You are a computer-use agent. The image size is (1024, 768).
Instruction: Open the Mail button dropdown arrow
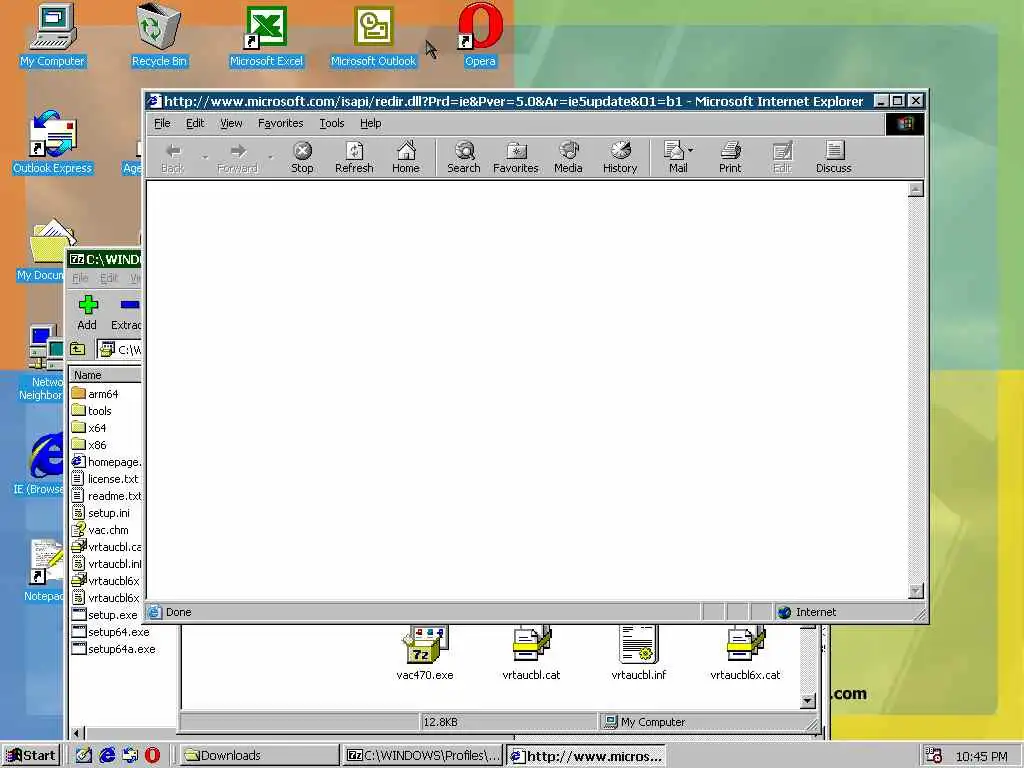(x=691, y=150)
